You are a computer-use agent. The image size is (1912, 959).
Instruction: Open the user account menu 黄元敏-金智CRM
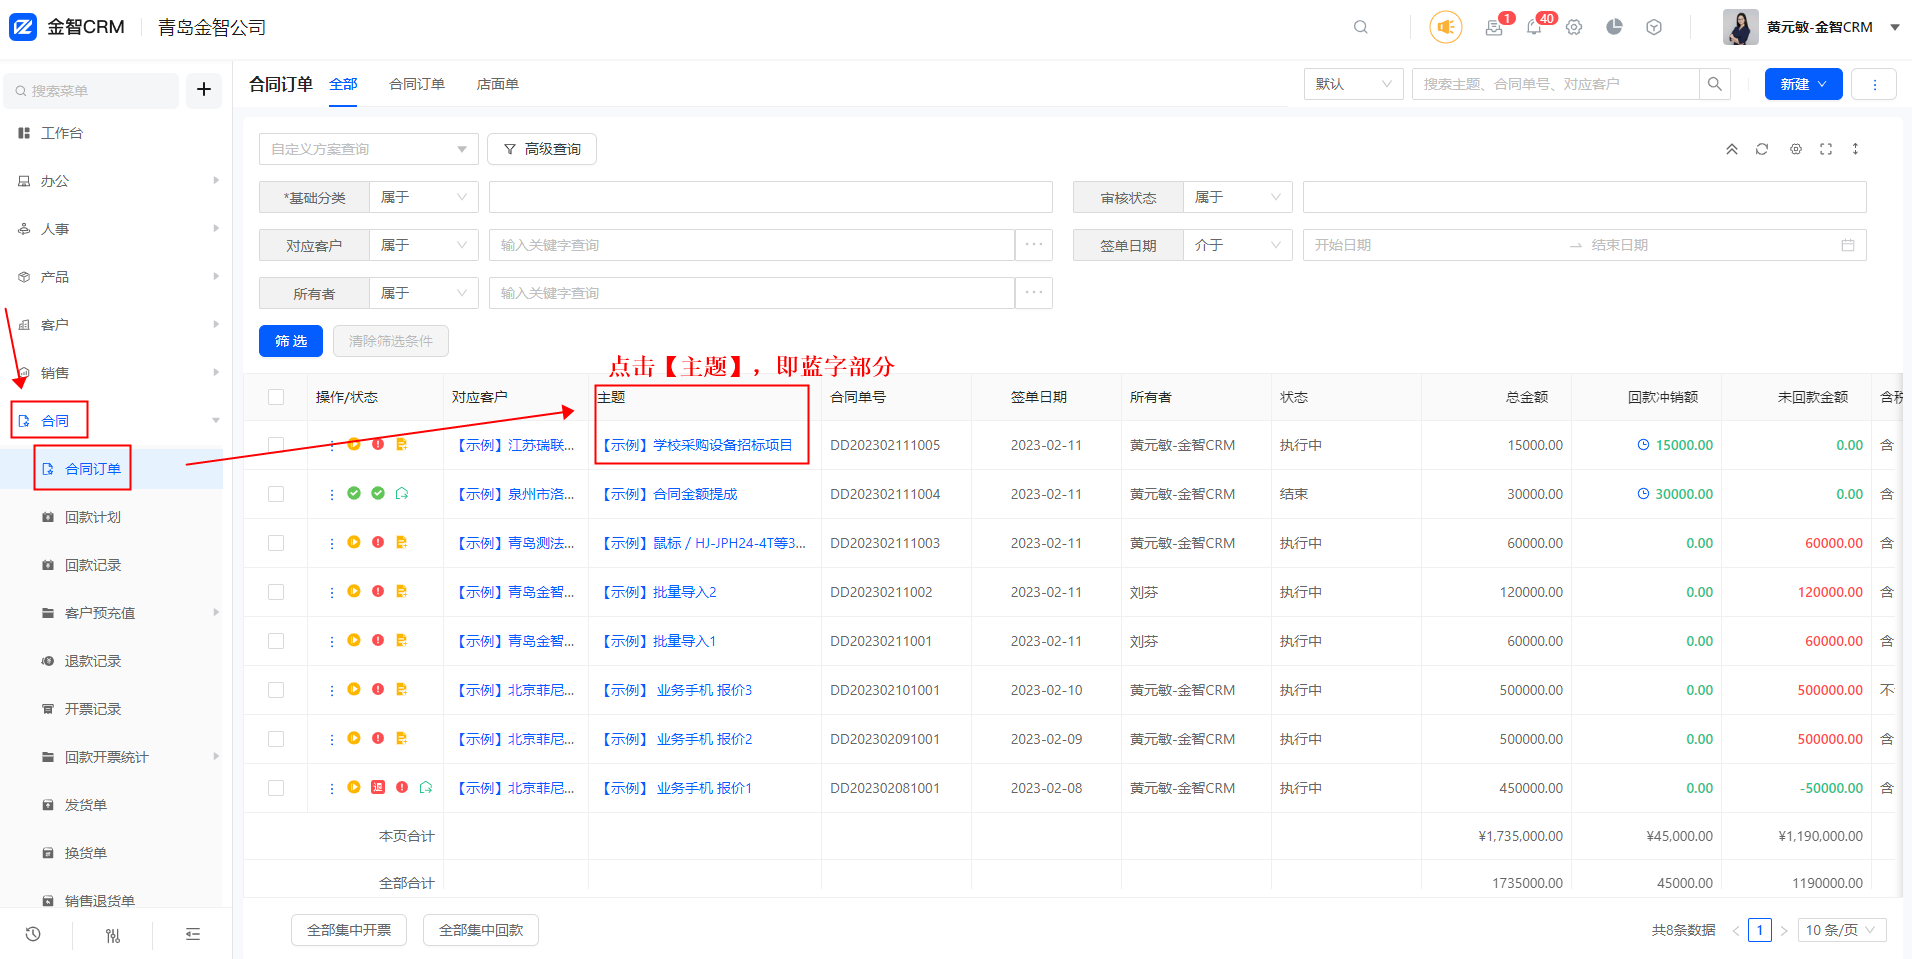pyautogui.click(x=1811, y=27)
